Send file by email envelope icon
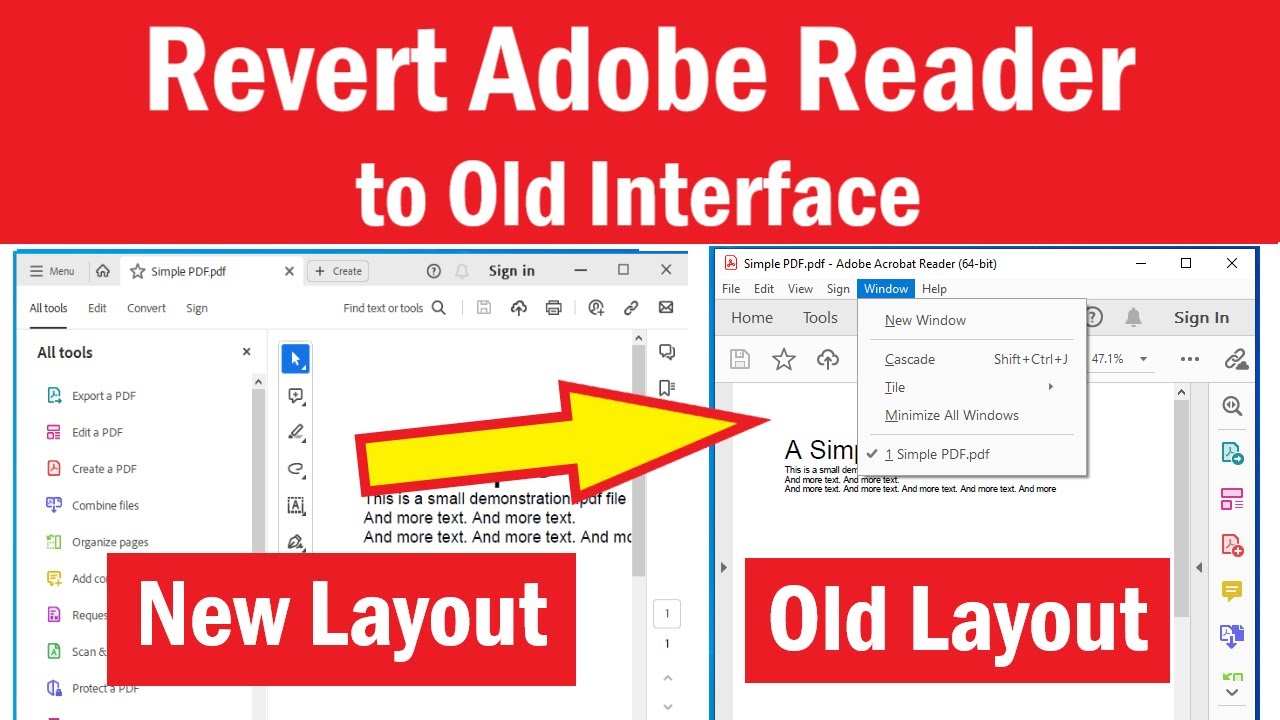The width and height of the screenshot is (1280, 720). pyautogui.click(x=666, y=308)
